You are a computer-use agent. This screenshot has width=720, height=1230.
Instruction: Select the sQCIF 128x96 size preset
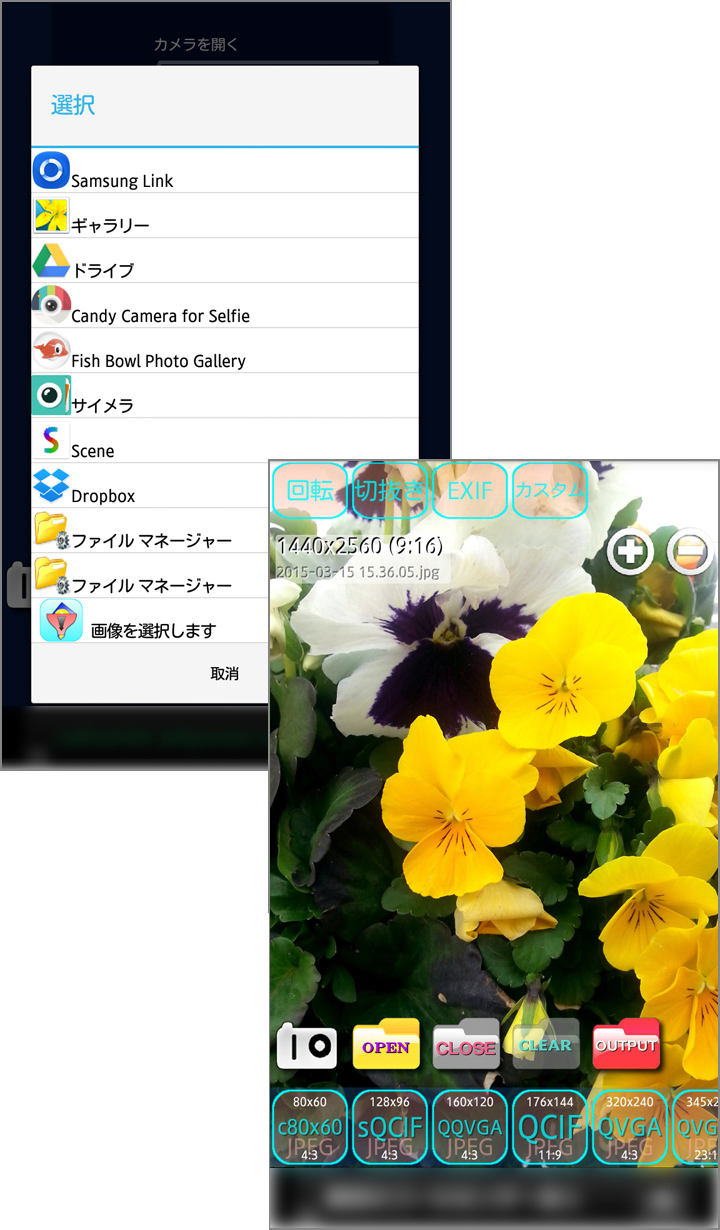coord(389,1127)
